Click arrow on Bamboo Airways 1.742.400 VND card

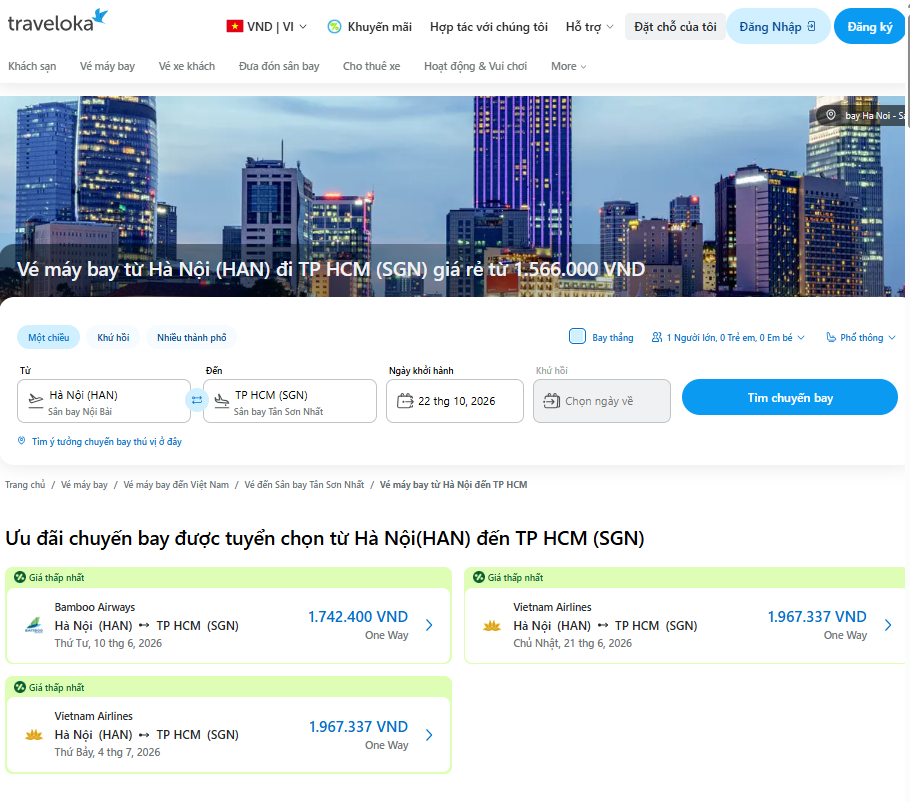point(429,625)
